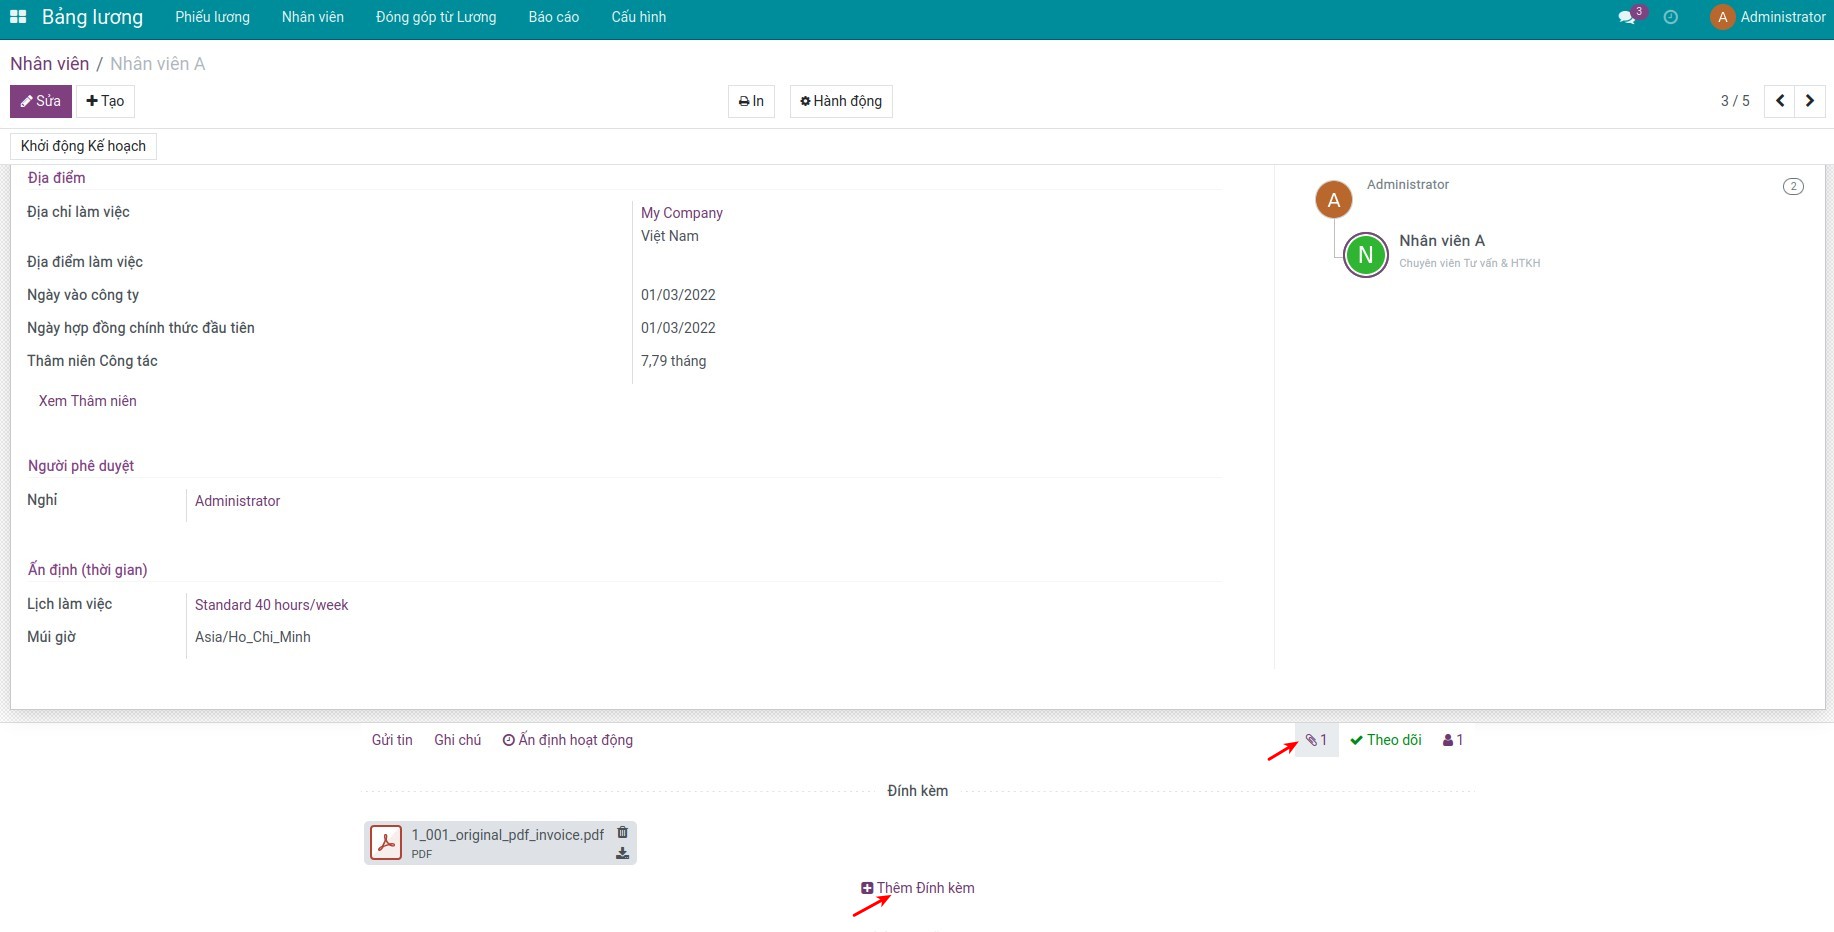
Task: Click Thêm Đính kèm link
Action: click(918, 888)
